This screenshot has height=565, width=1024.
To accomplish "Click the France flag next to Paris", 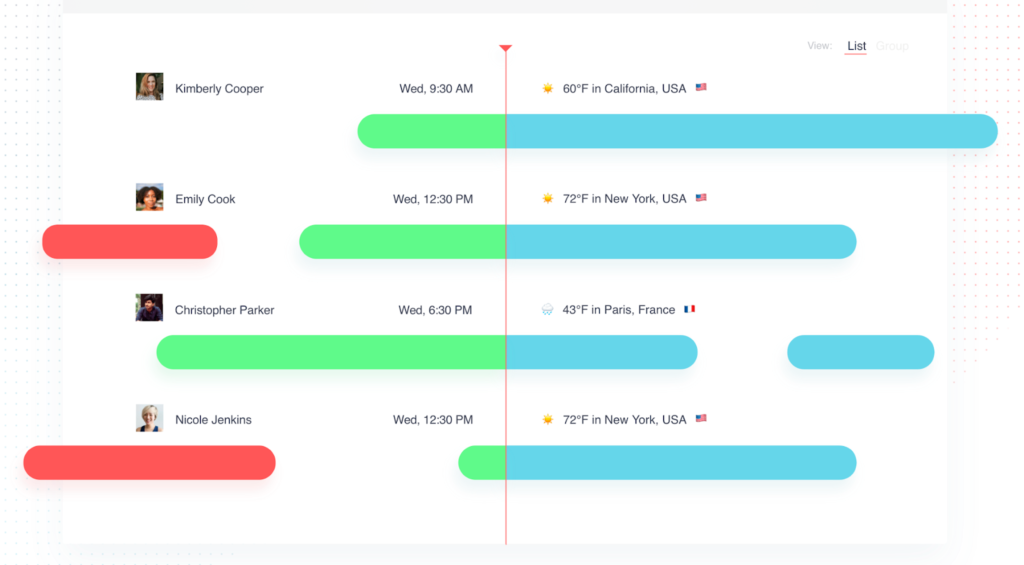I will [x=689, y=308].
